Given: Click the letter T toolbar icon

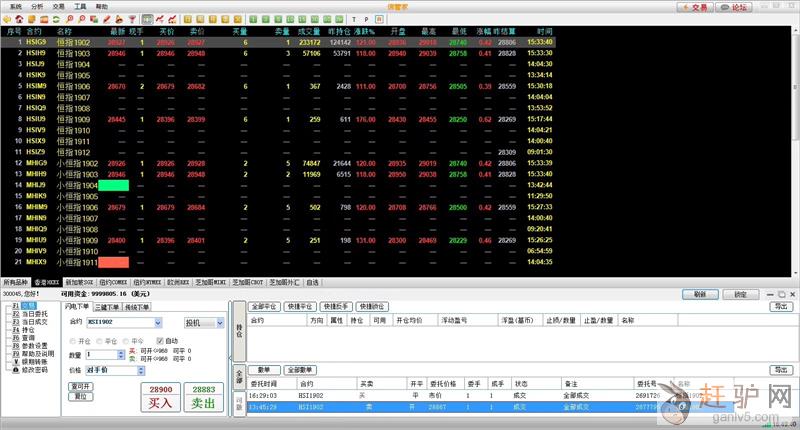Looking at the screenshot, I should point(354,18).
